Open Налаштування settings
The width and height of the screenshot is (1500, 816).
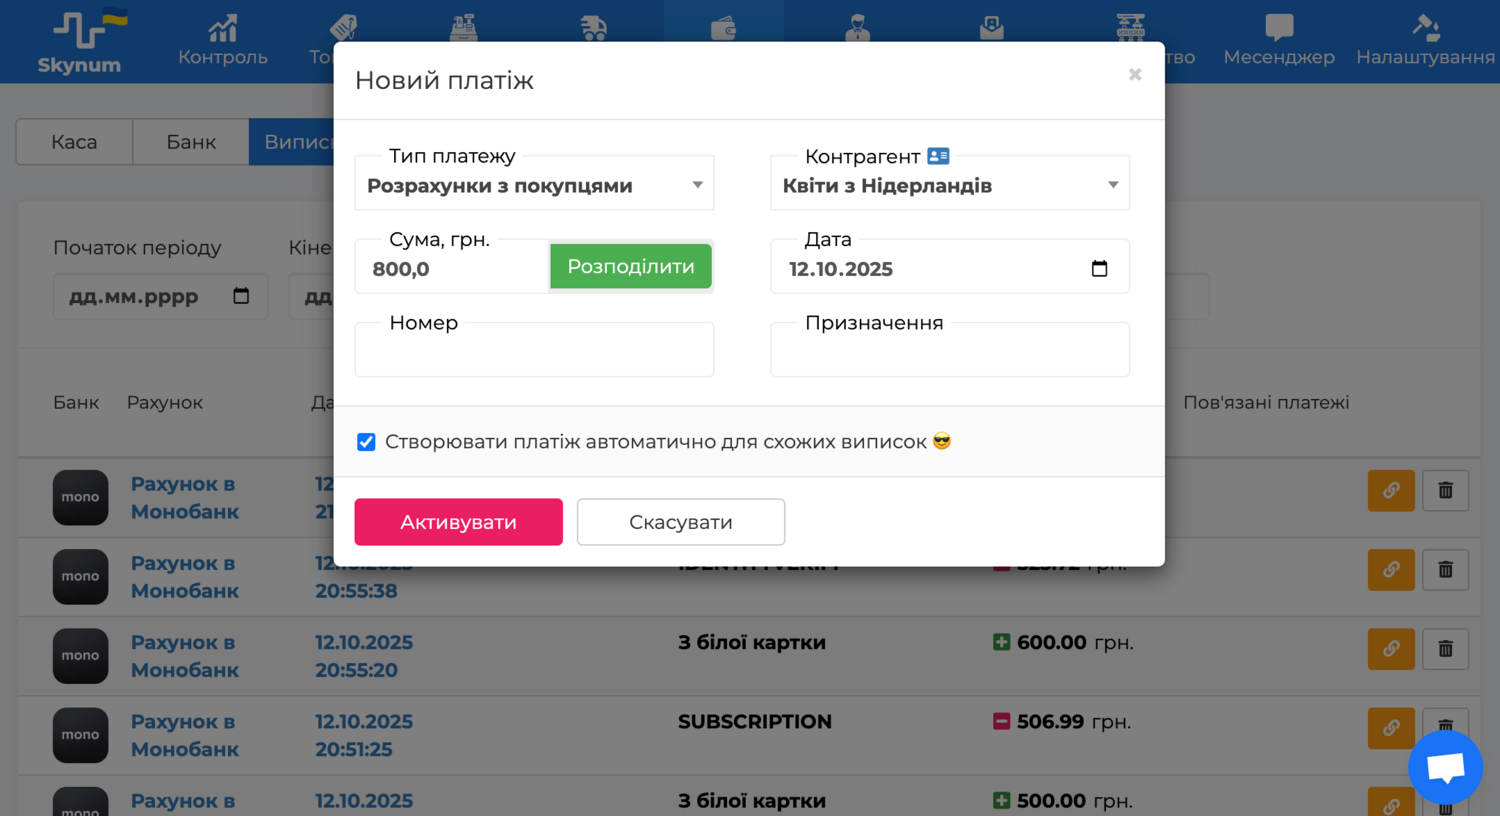[1425, 42]
